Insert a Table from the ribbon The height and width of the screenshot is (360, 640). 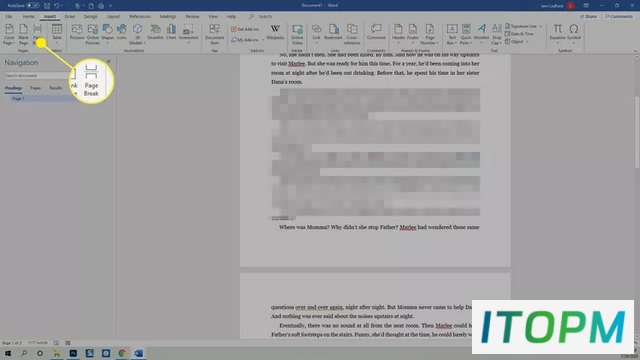click(x=57, y=34)
